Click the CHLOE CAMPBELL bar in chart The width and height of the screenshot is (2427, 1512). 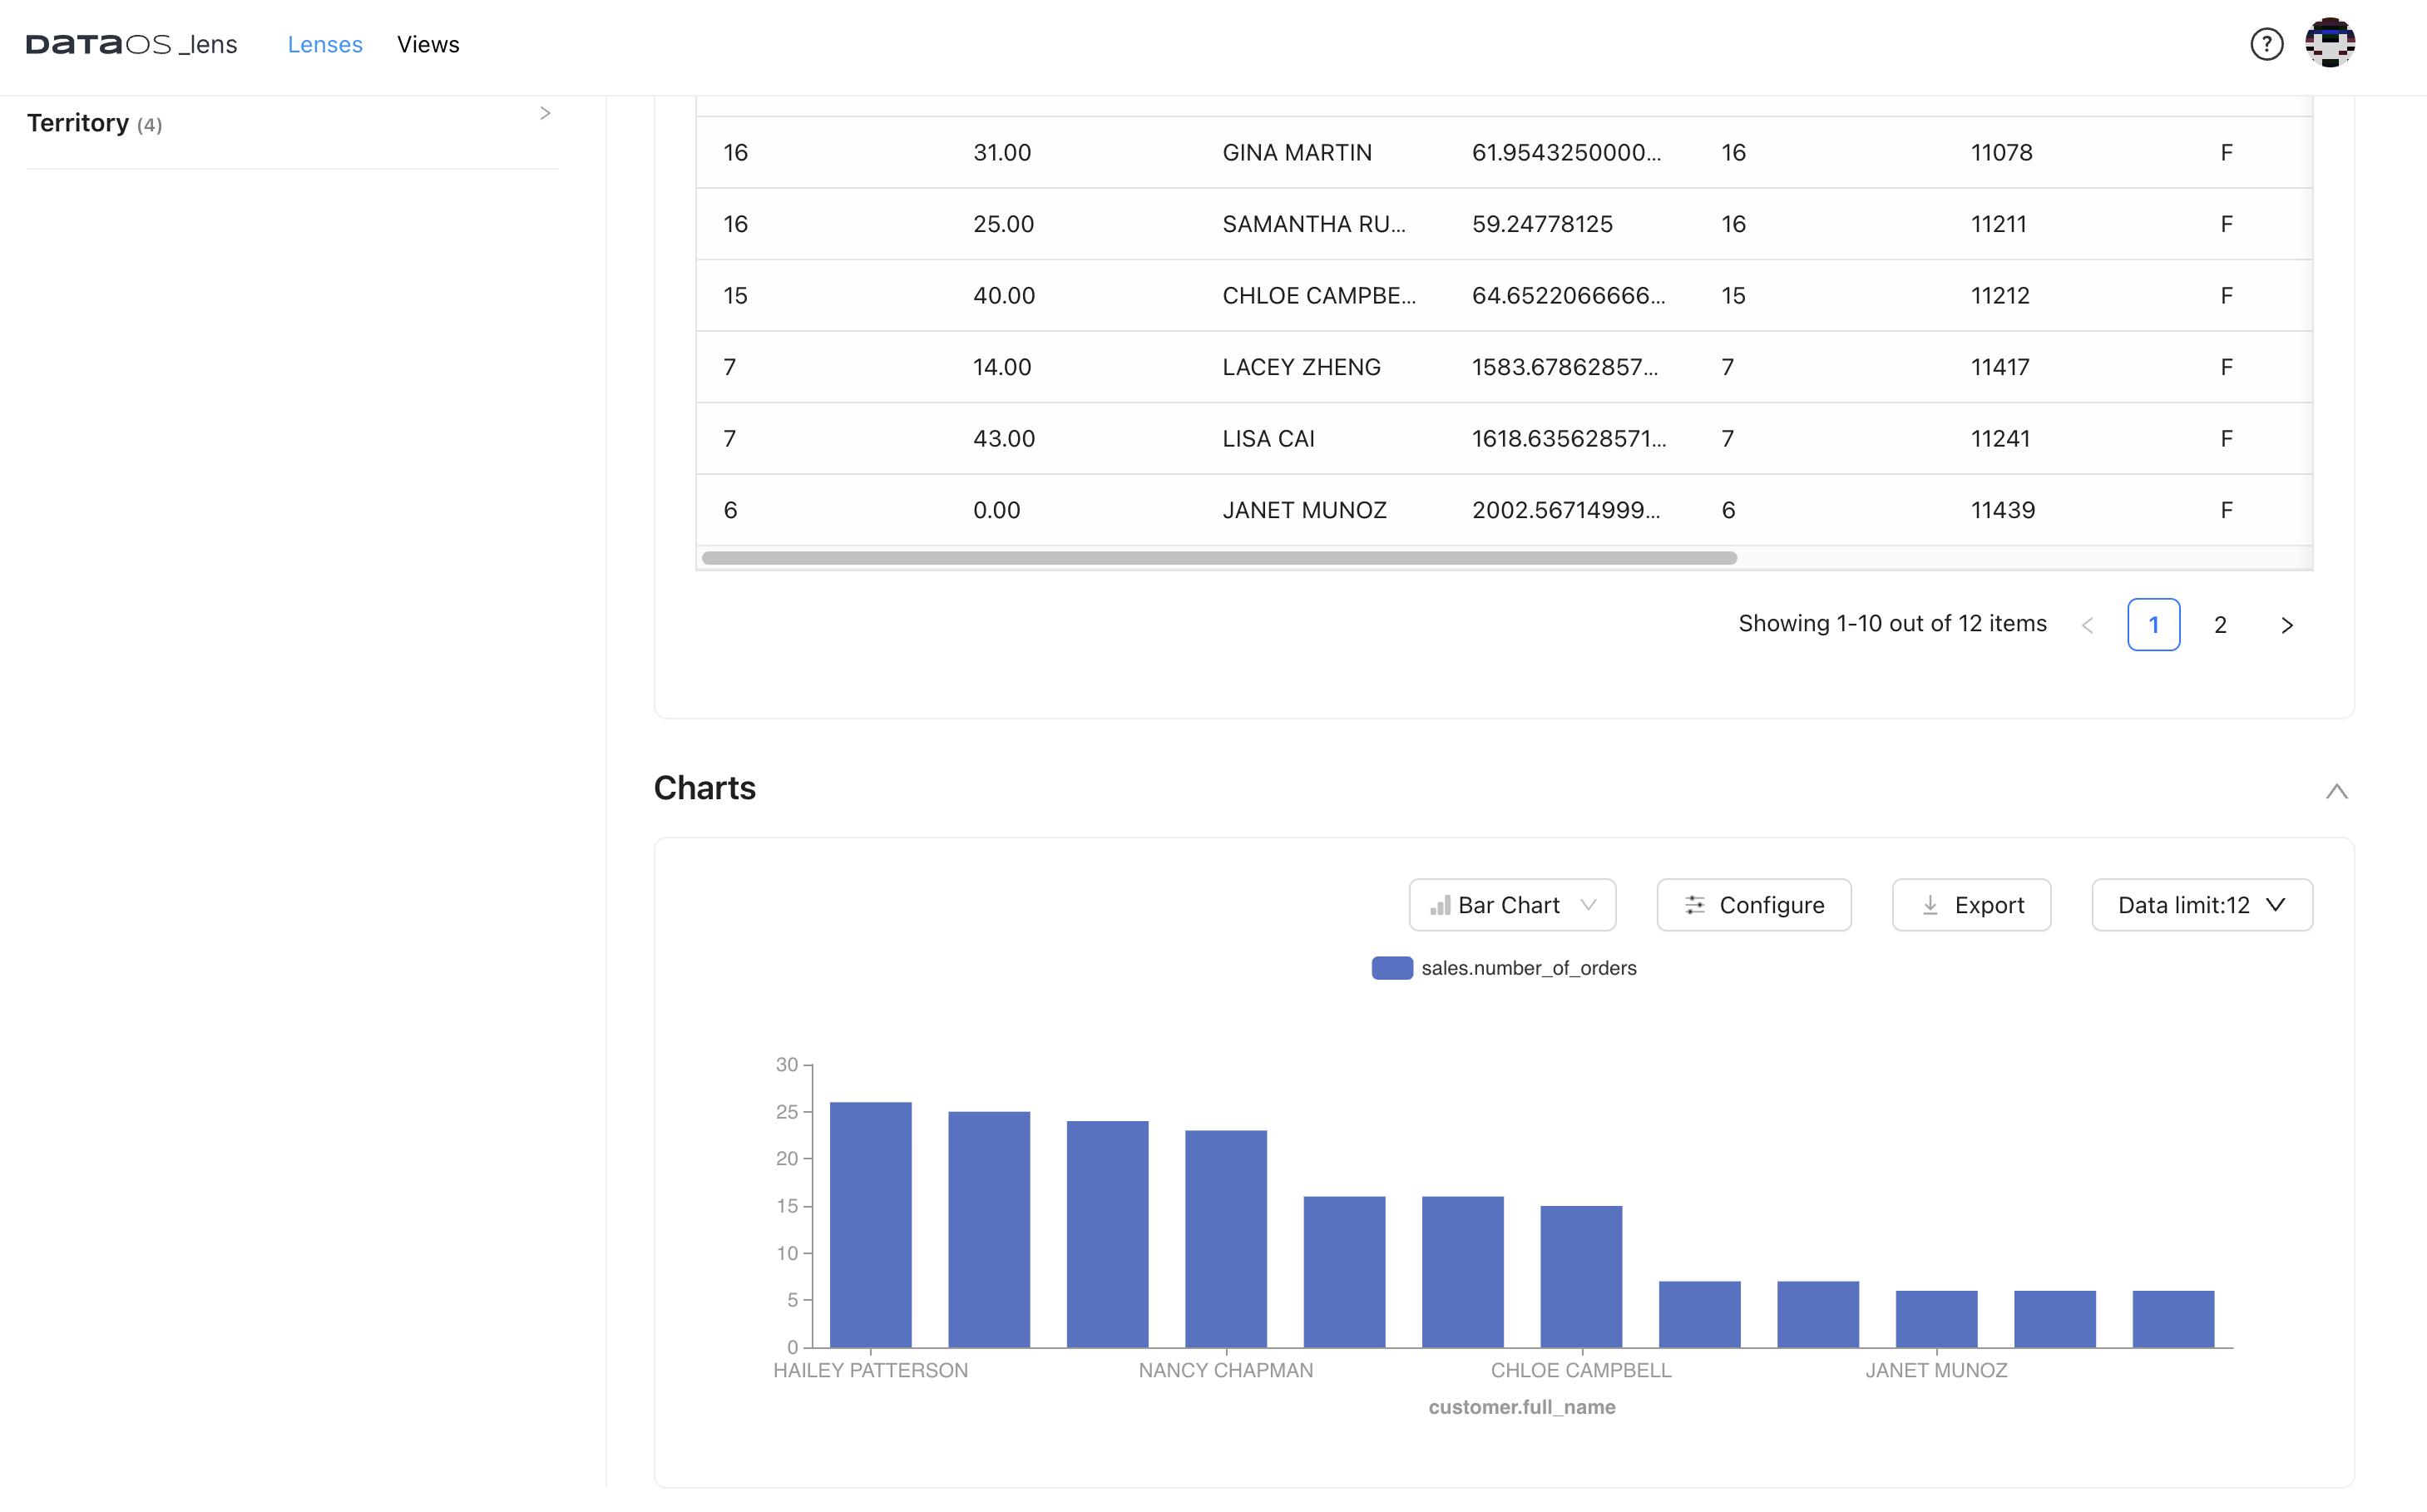pos(1581,1277)
